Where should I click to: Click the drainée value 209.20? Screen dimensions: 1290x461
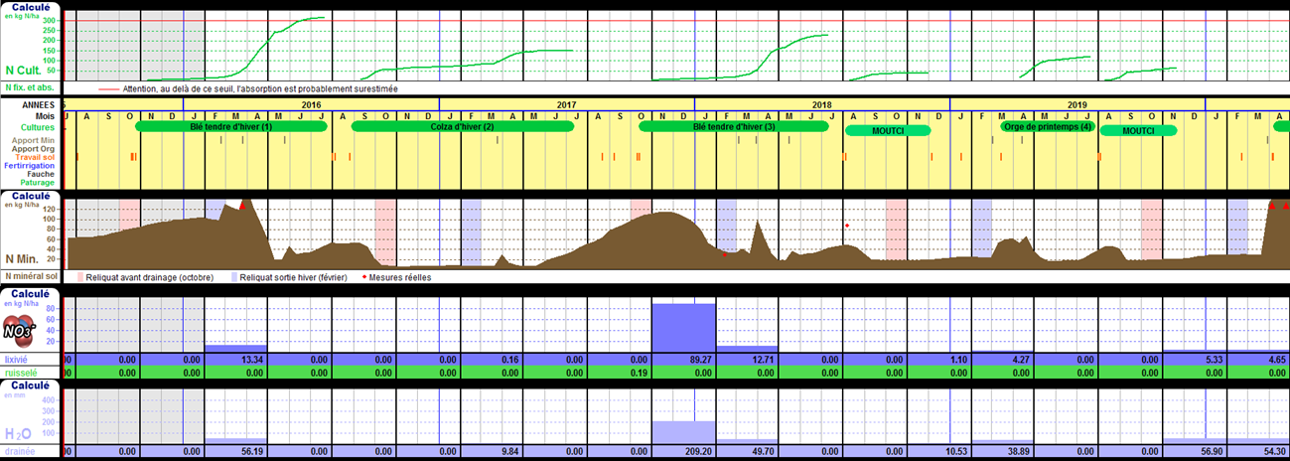[x=699, y=452]
